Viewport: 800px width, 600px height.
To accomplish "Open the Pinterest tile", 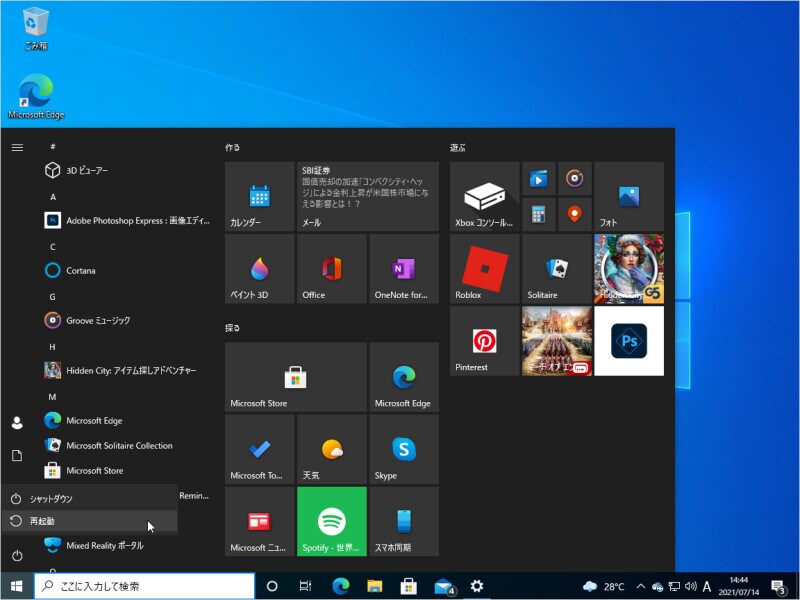I will click(484, 340).
